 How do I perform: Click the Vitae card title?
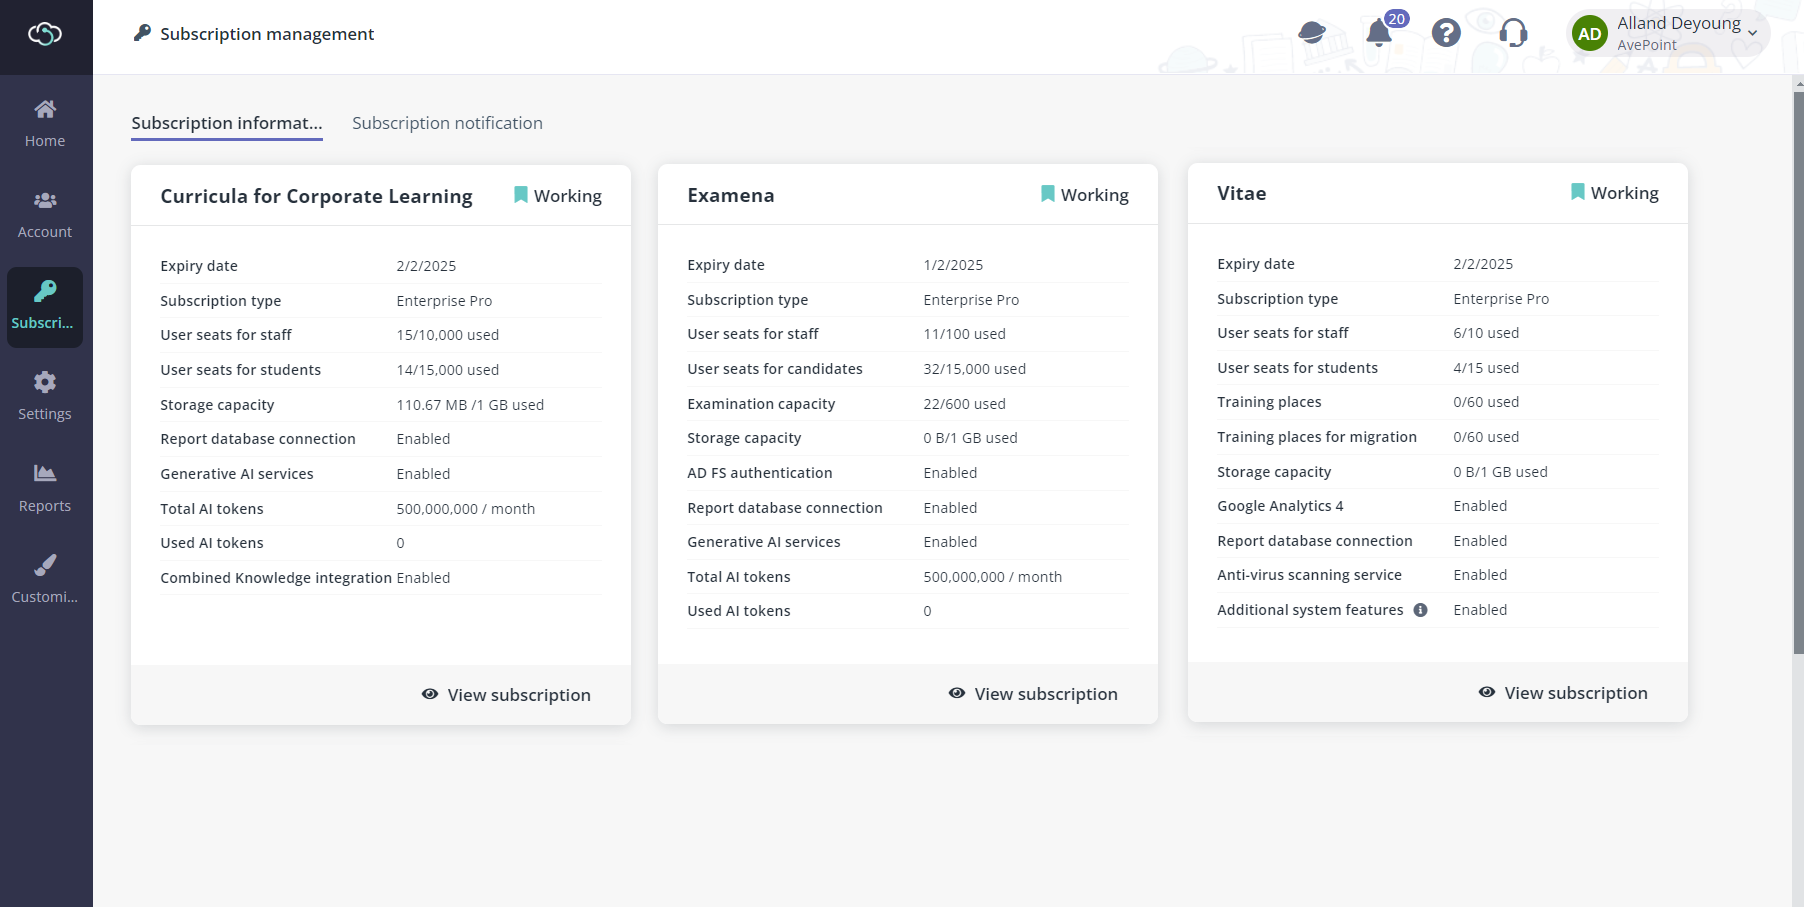click(1242, 193)
